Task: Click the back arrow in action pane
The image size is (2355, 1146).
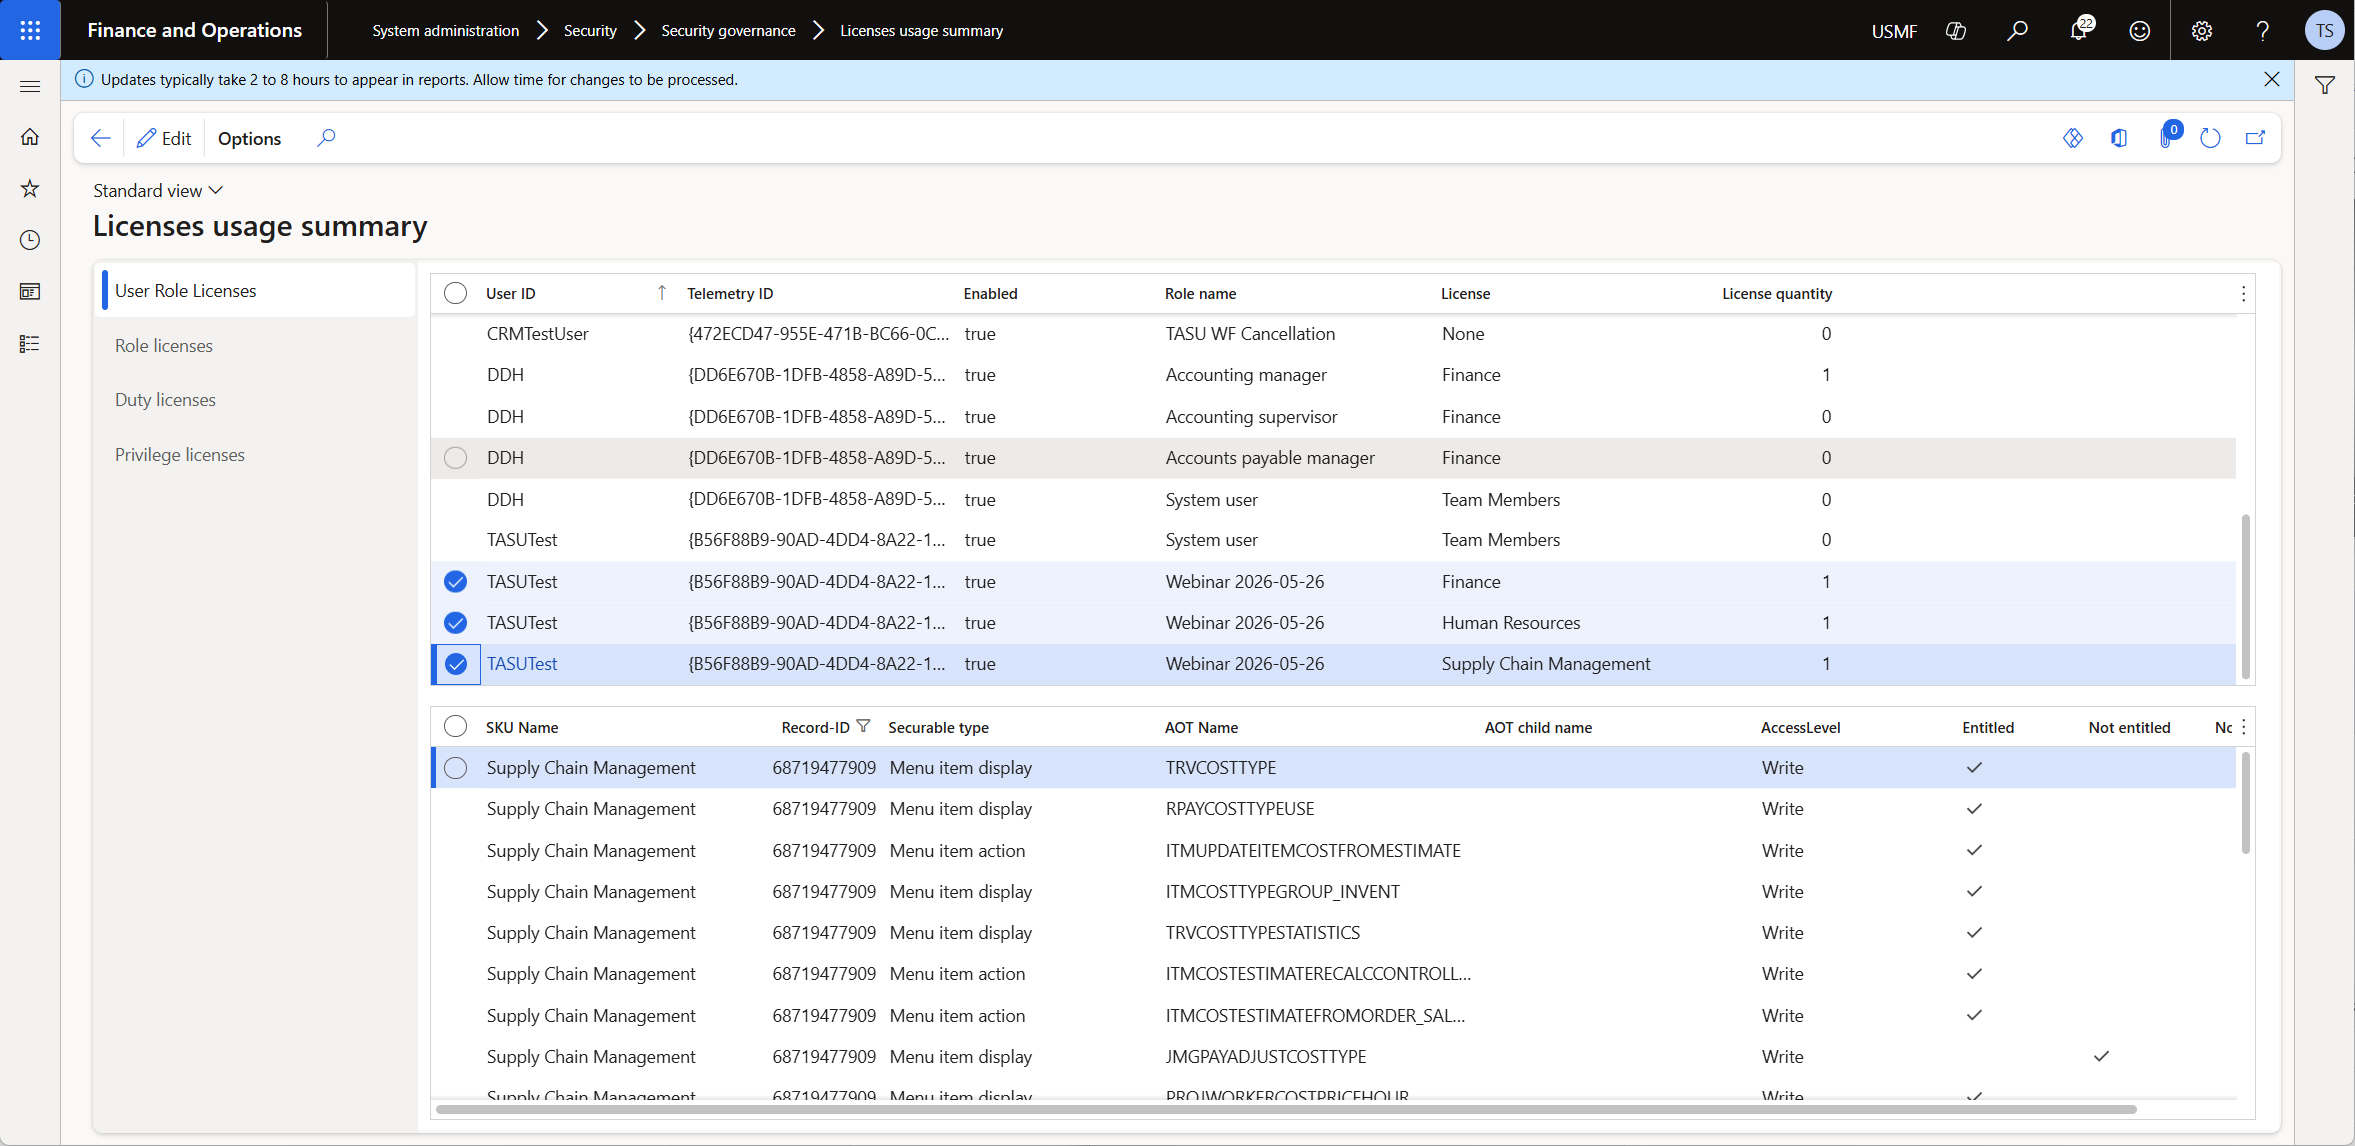Action: [100, 138]
